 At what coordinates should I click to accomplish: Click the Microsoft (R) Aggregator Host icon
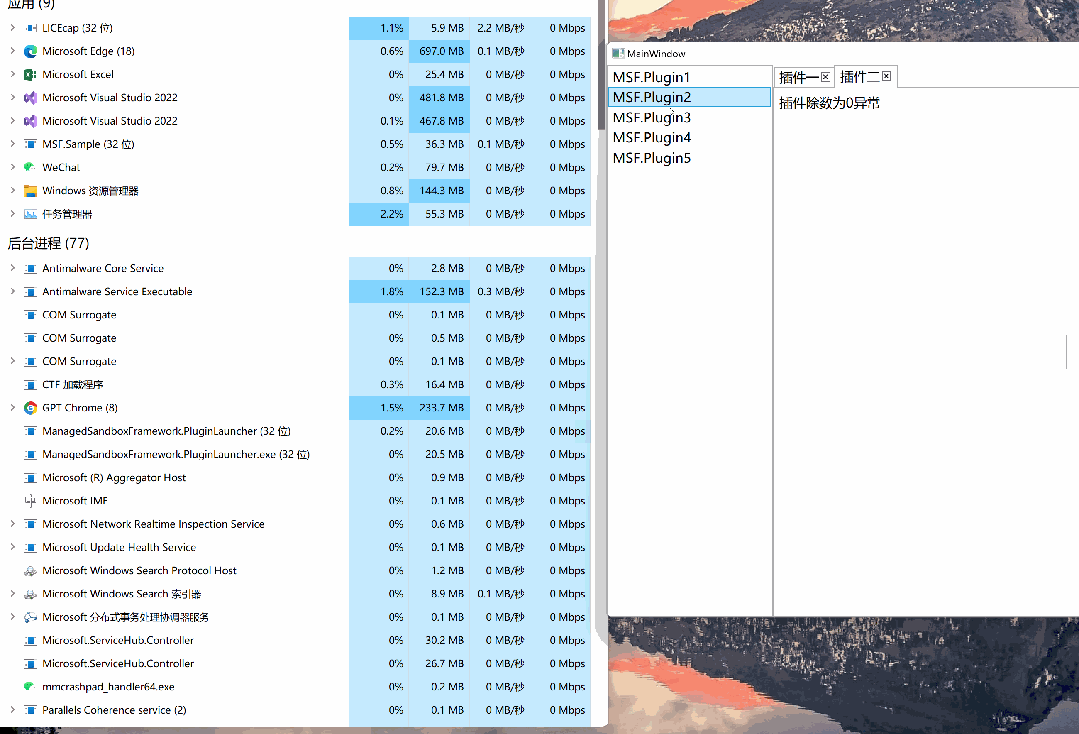(x=30, y=477)
